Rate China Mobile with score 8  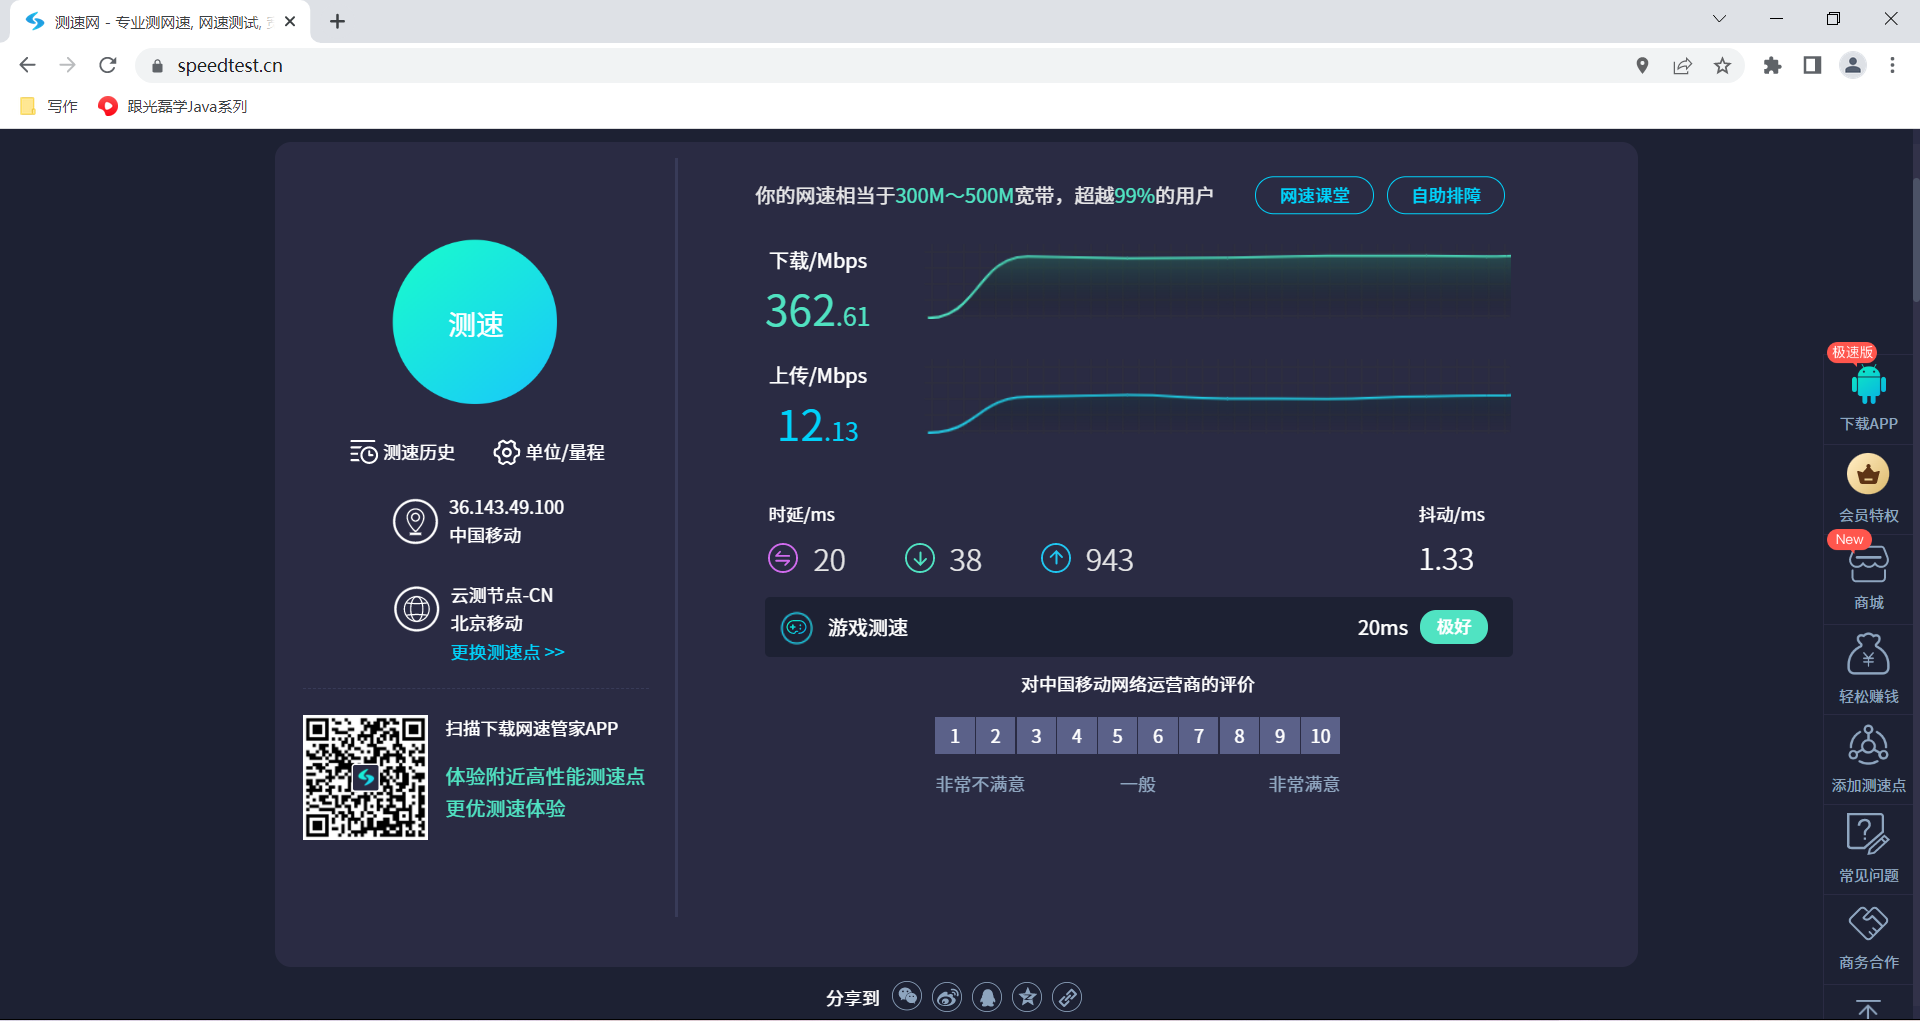point(1239,736)
